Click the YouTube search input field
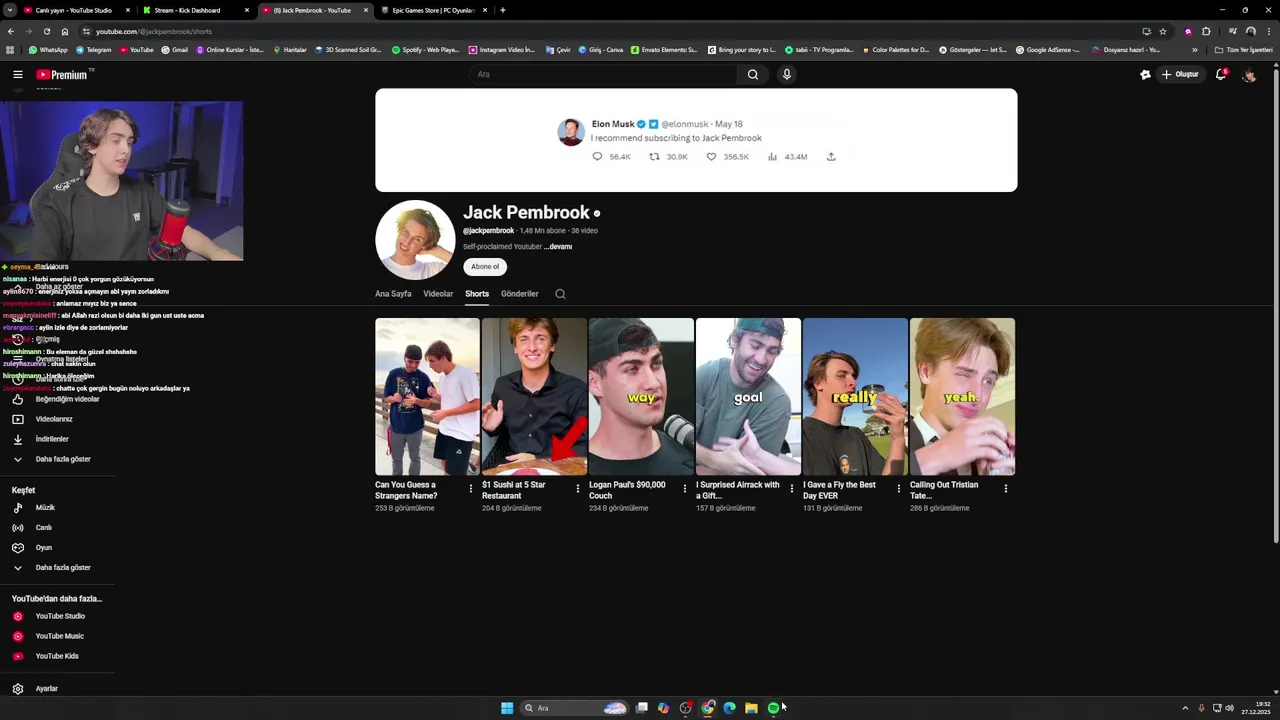The width and height of the screenshot is (1280, 720). [x=603, y=74]
